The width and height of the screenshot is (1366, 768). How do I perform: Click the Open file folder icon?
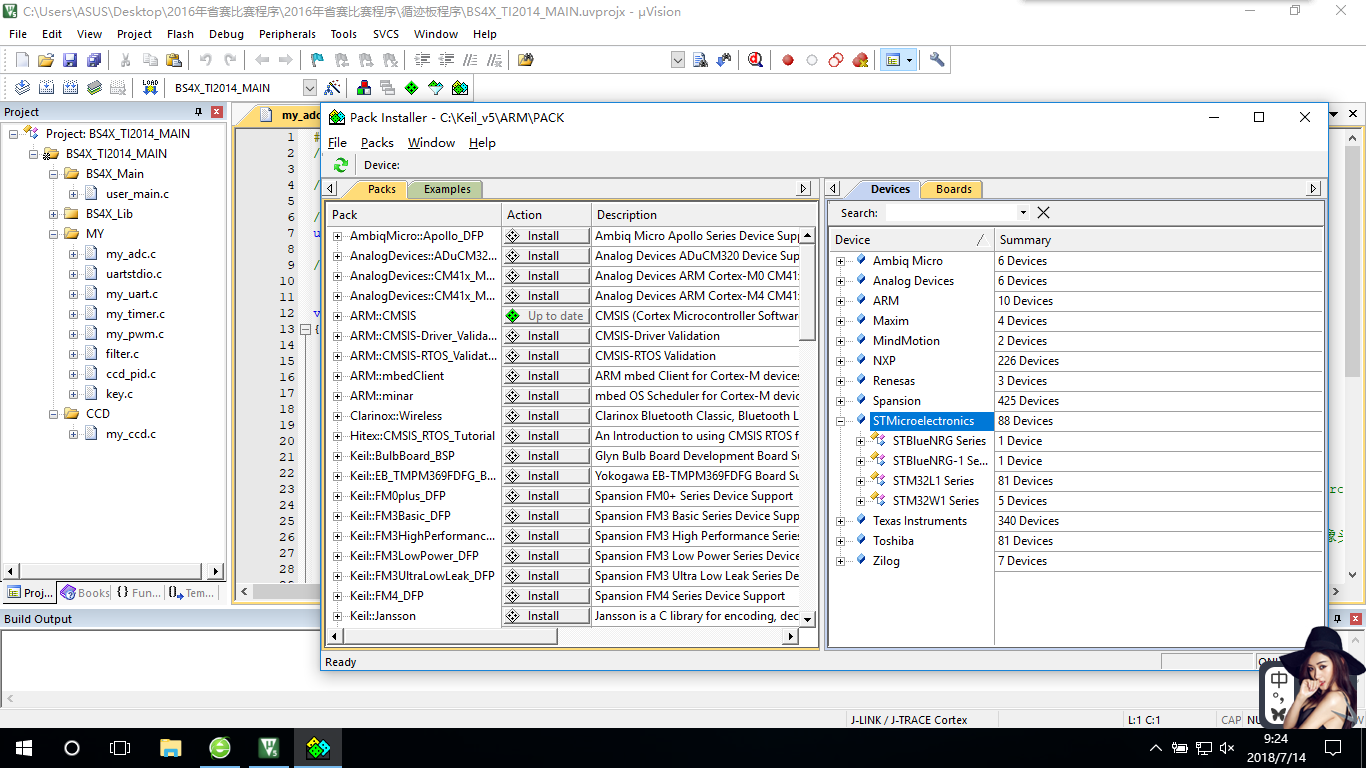(x=46, y=60)
